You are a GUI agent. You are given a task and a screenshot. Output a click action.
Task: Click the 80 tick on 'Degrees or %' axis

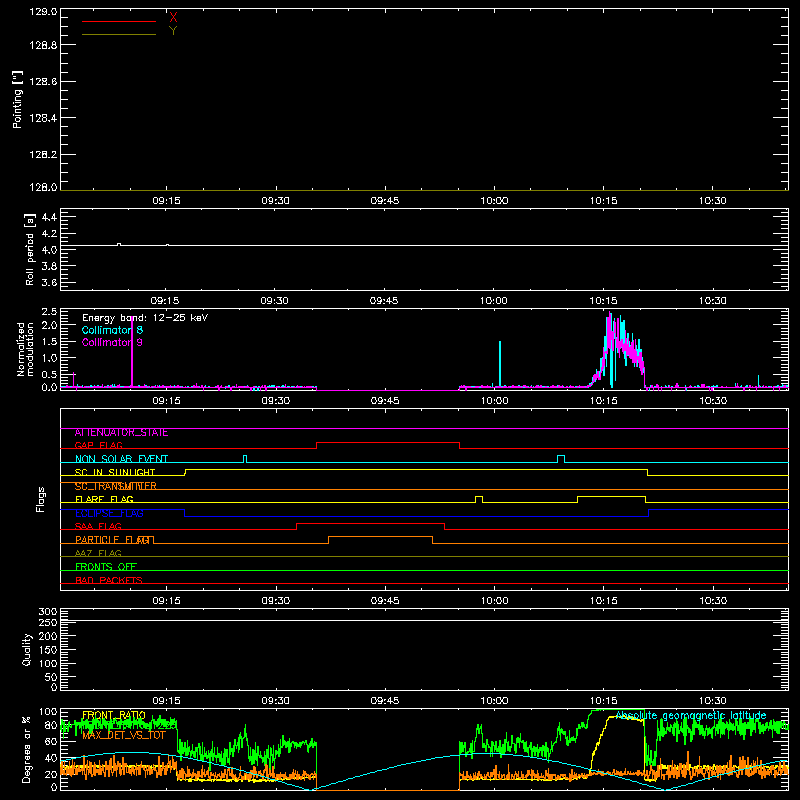tap(51, 725)
